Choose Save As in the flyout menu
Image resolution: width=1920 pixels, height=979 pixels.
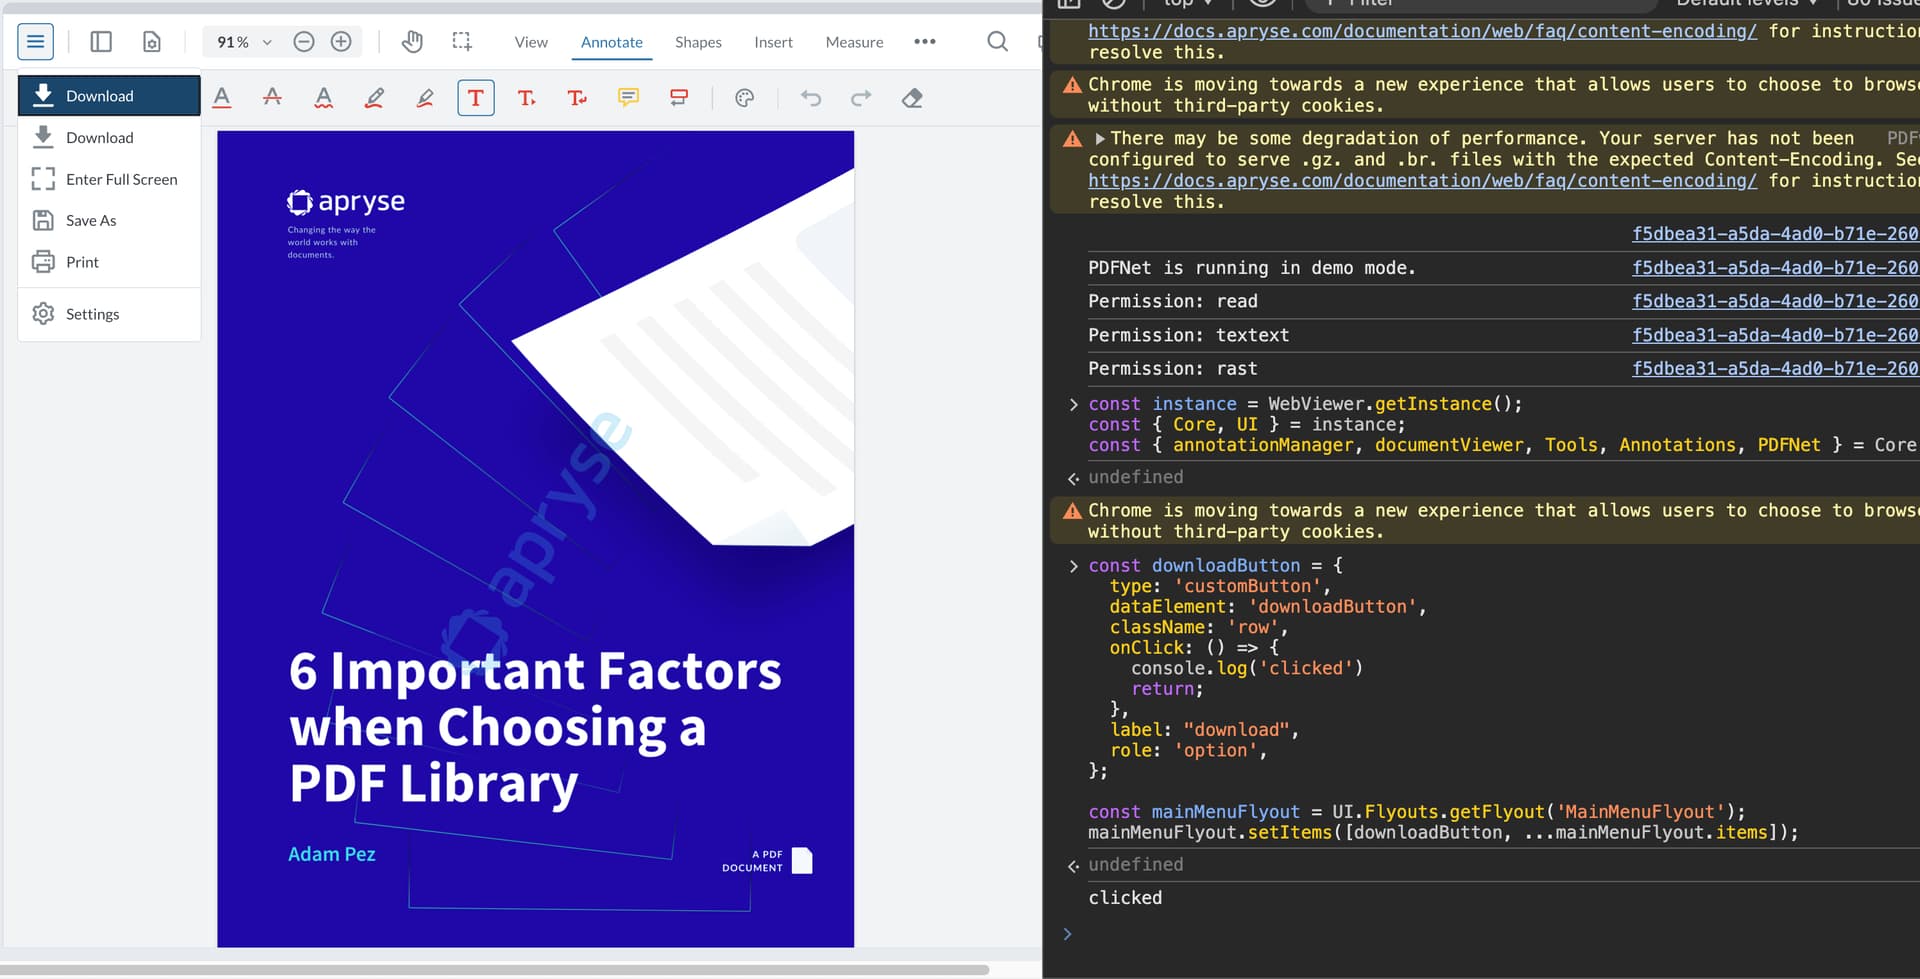point(109,221)
